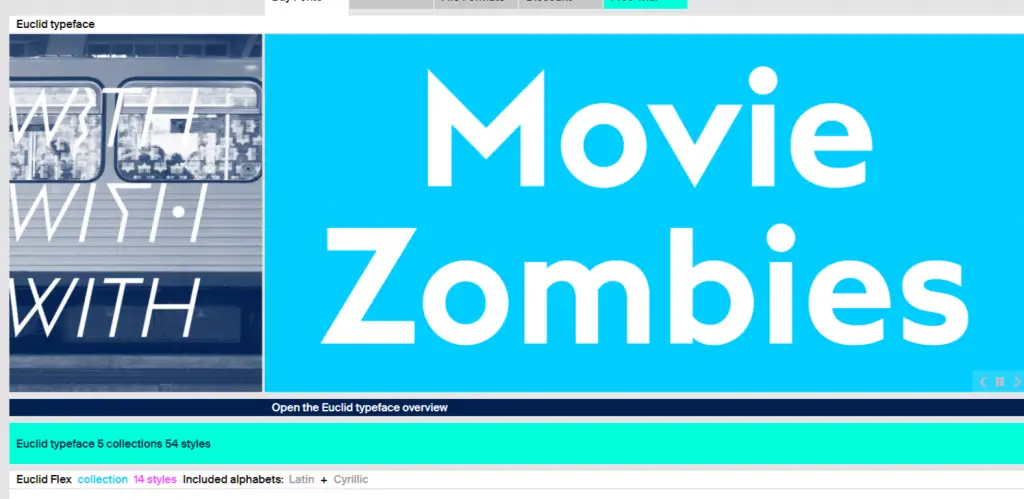The image size is (1024, 499).
Task: Open the Euclid typeface overview
Action: coord(359,408)
